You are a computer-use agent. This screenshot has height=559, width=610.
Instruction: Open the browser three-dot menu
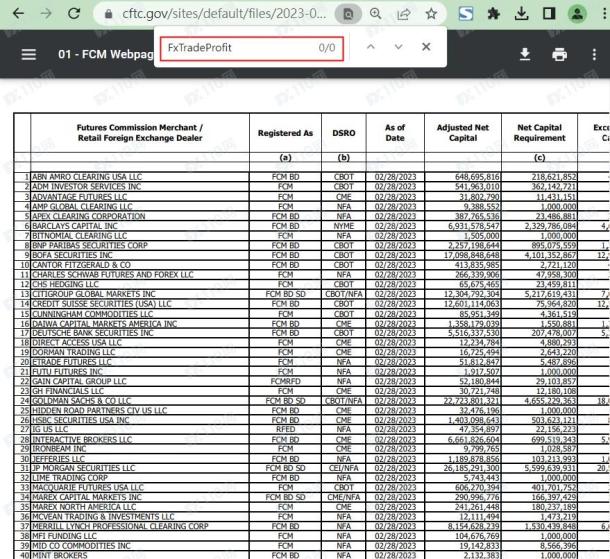point(604,14)
